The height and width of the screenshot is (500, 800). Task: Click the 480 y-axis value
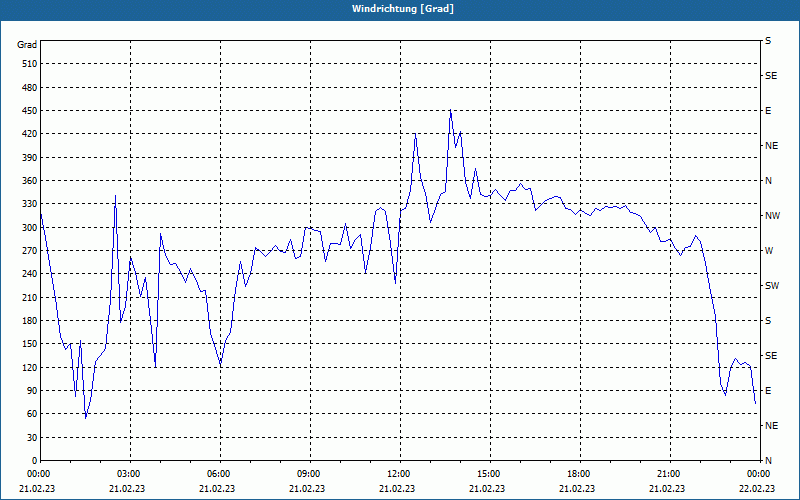(30, 88)
